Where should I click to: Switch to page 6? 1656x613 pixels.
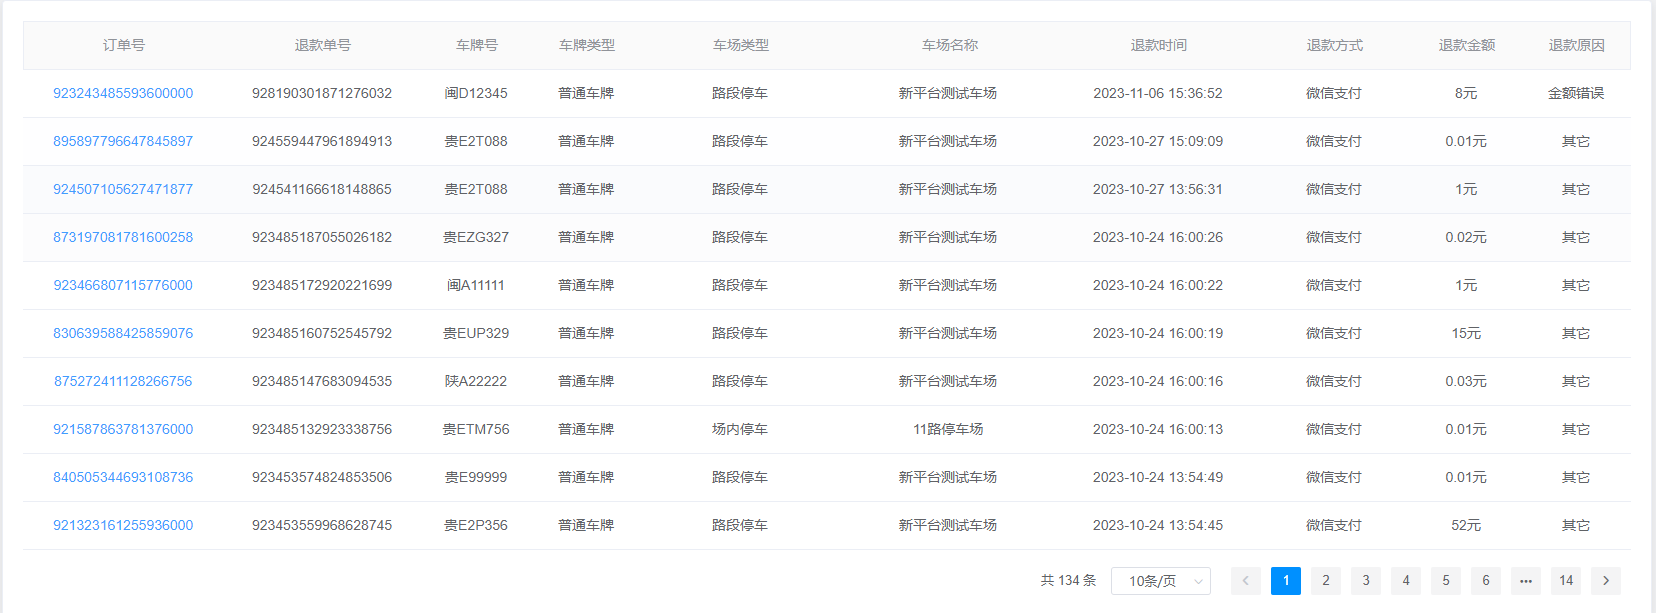tap(1485, 581)
